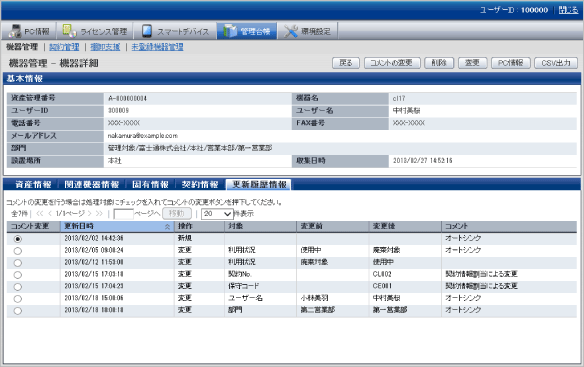The image size is (584, 367).
Task: Switch to 関連機器情報 tab
Action: point(91,184)
